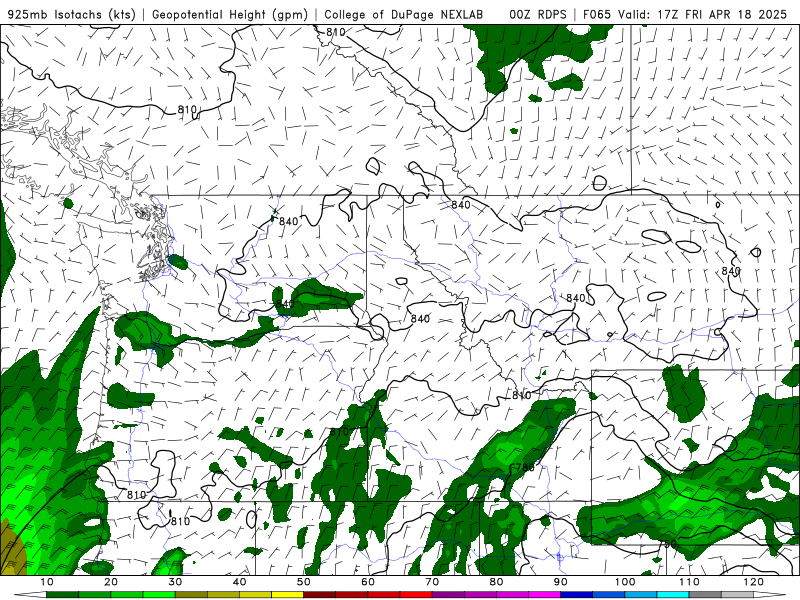Click the '750' height contour label
Viewport: 800px width, 600px height.
[668, 544]
